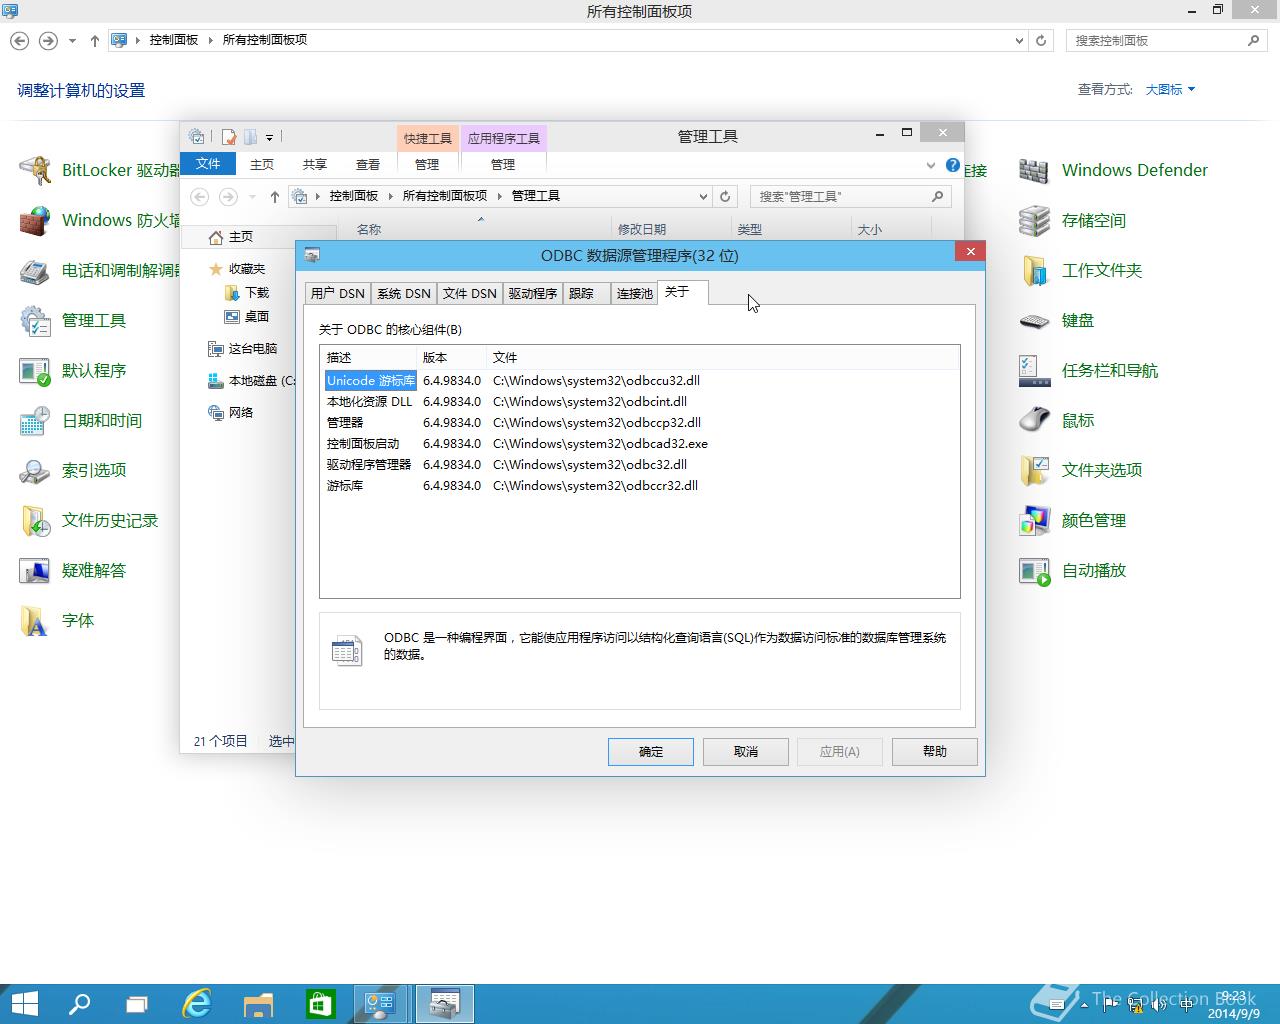Open Fonts (字体) icon
The height and width of the screenshot is (1024, 1280).
(x=35, y=620)
